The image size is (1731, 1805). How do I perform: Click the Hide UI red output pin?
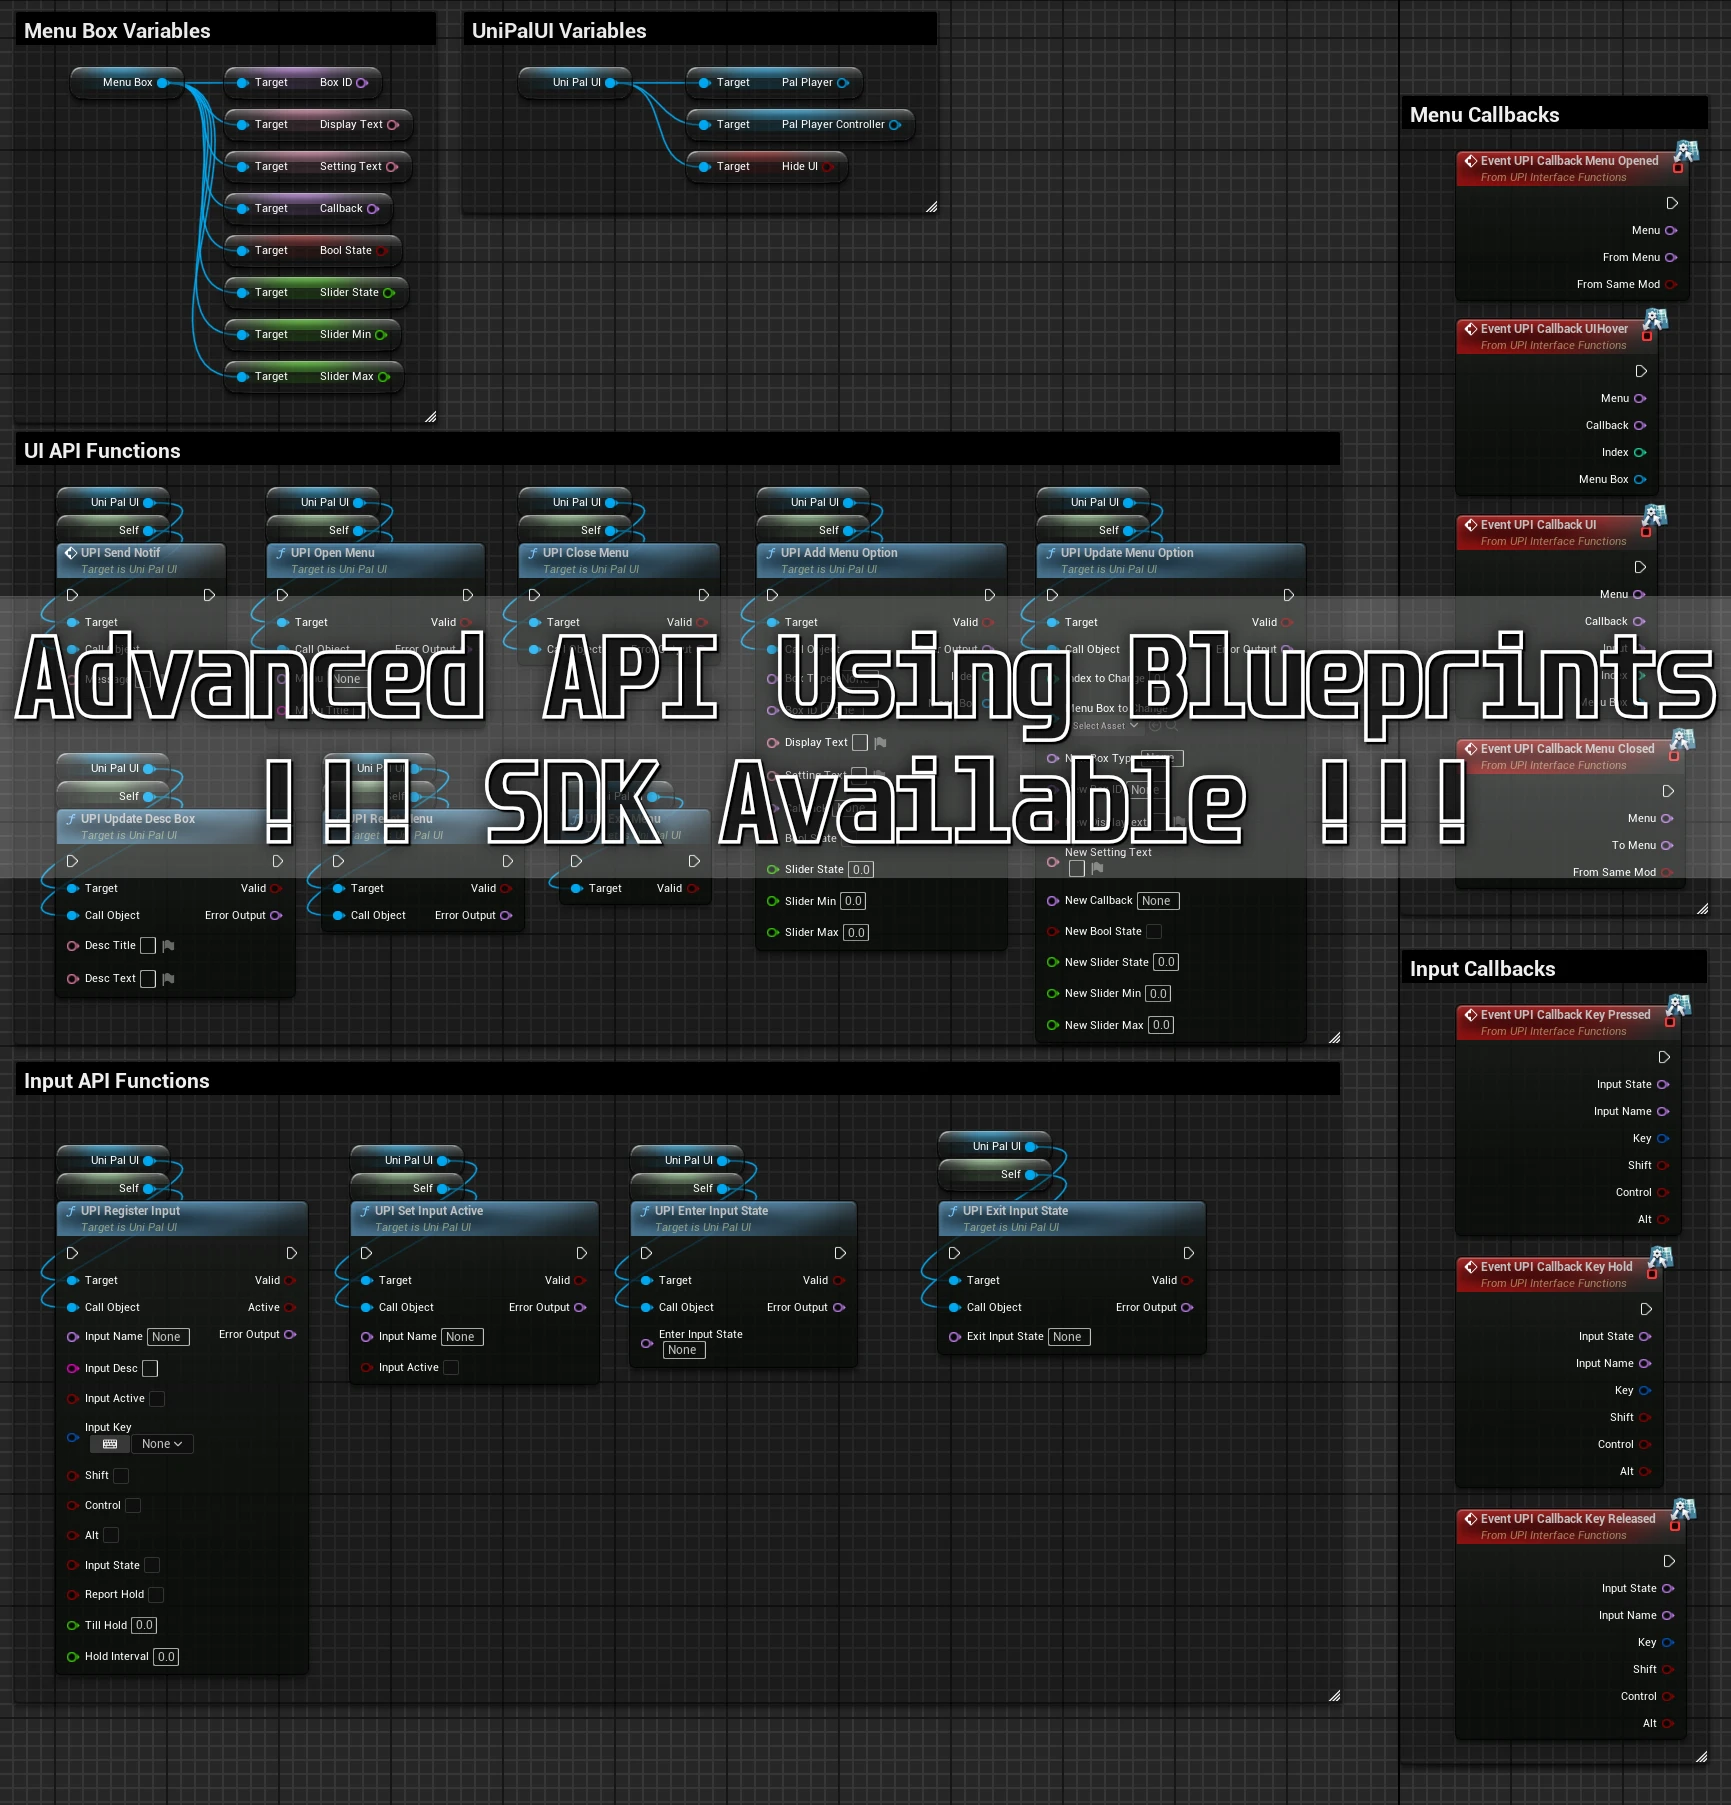point(828,167)
